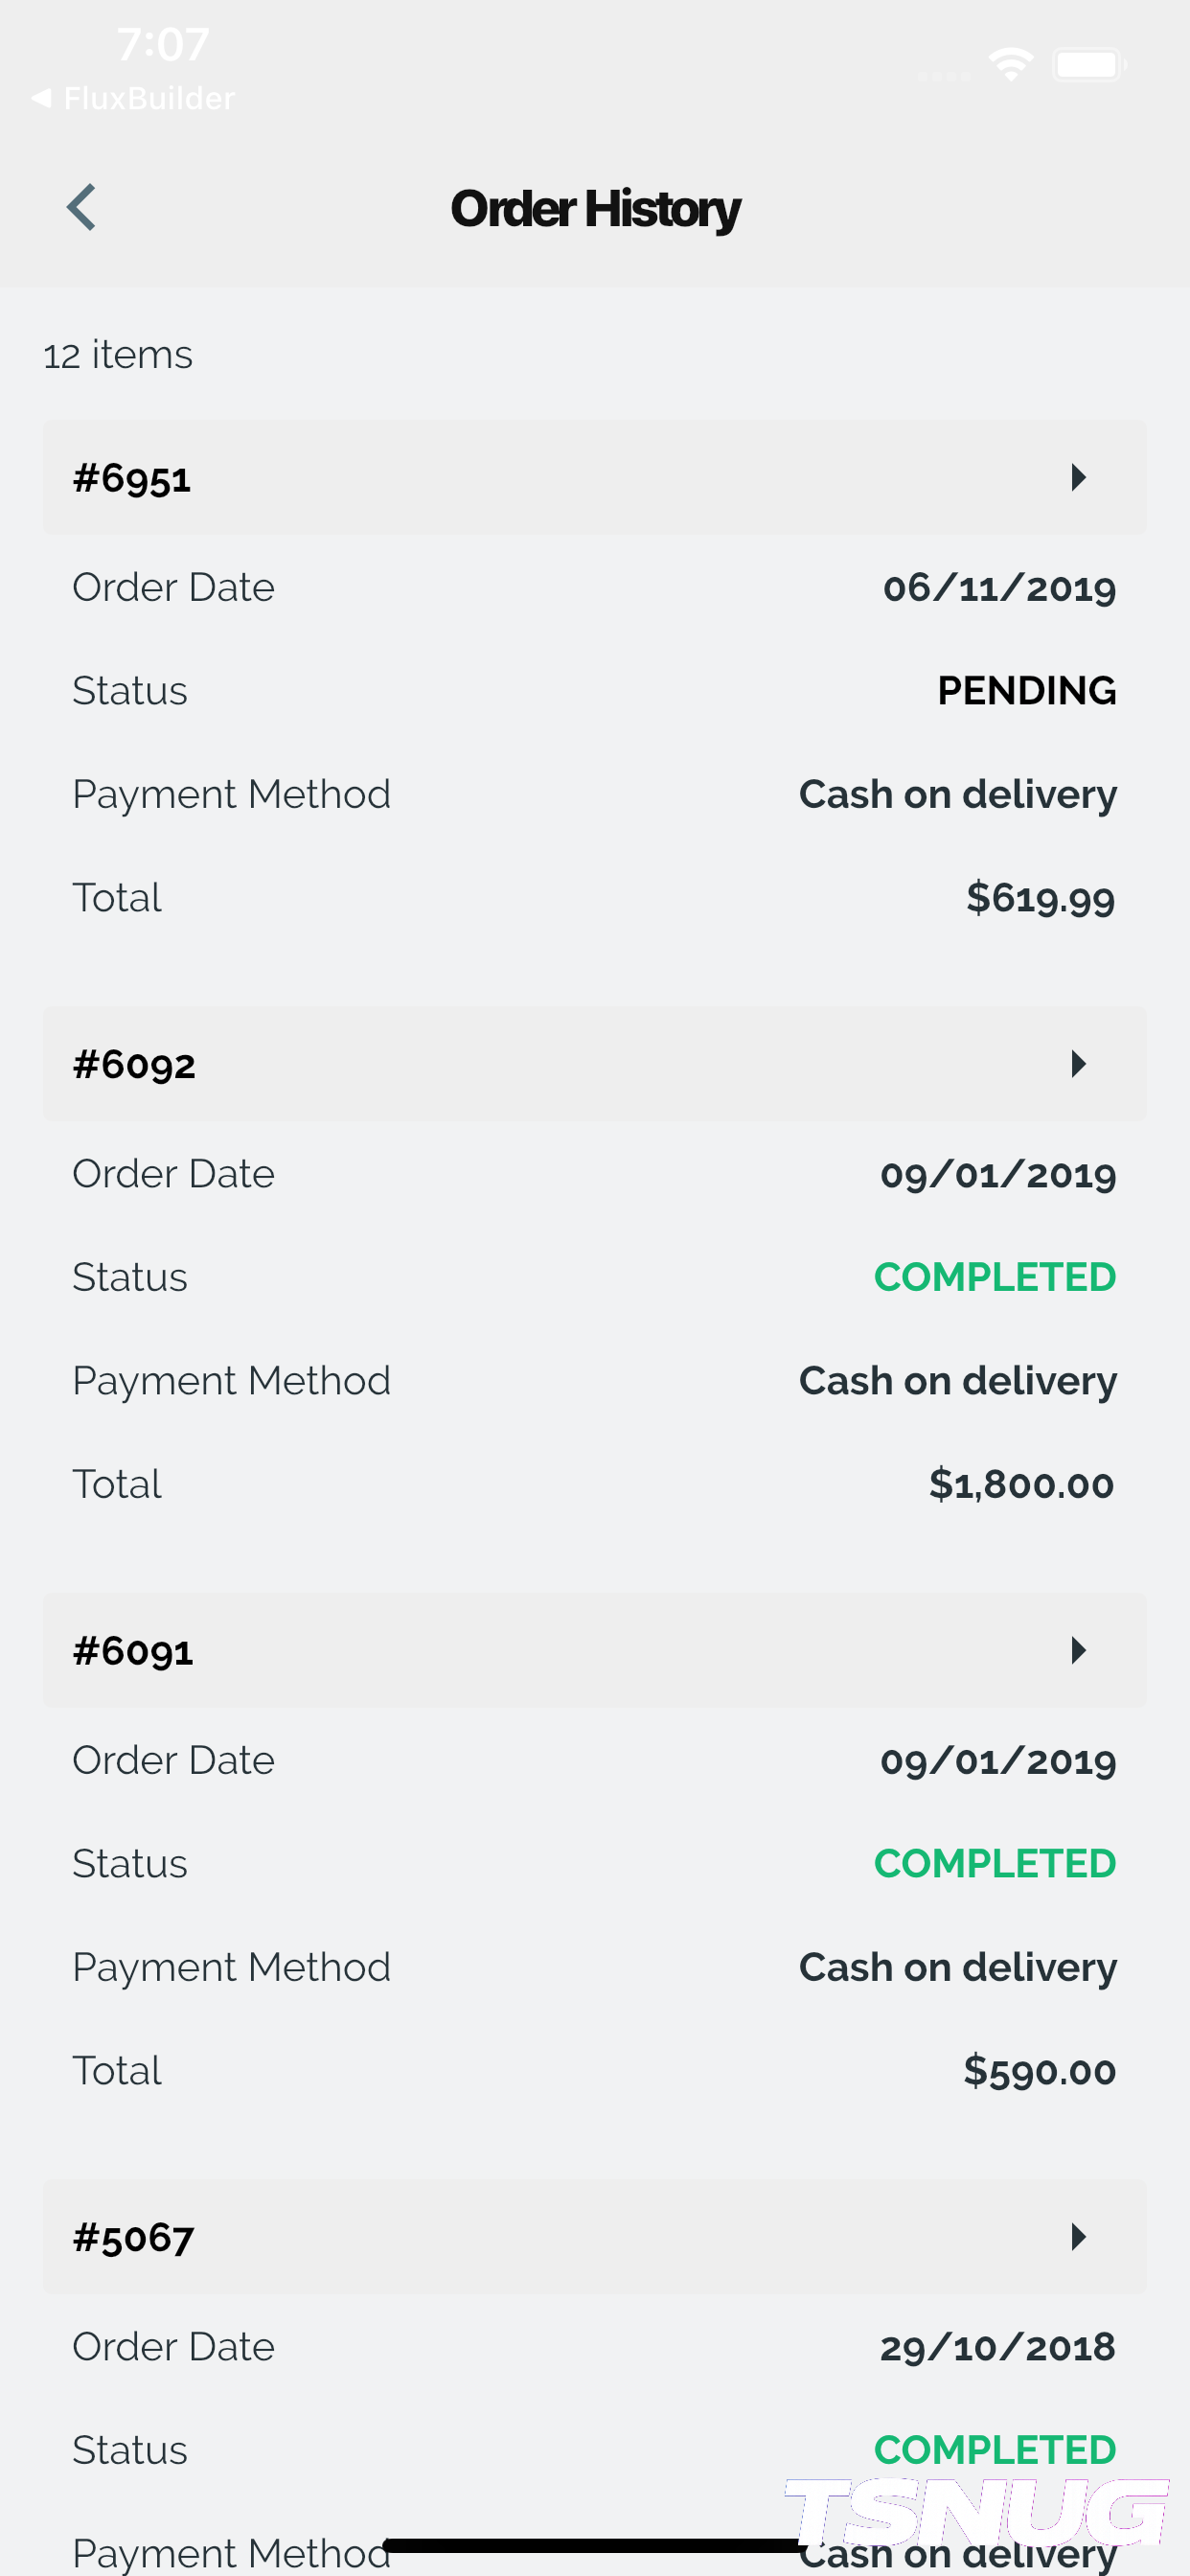This screenshot has height=2576, width=1190.
Task: Tap the $1,800.00 total amount
Action: [1021, 1484]
